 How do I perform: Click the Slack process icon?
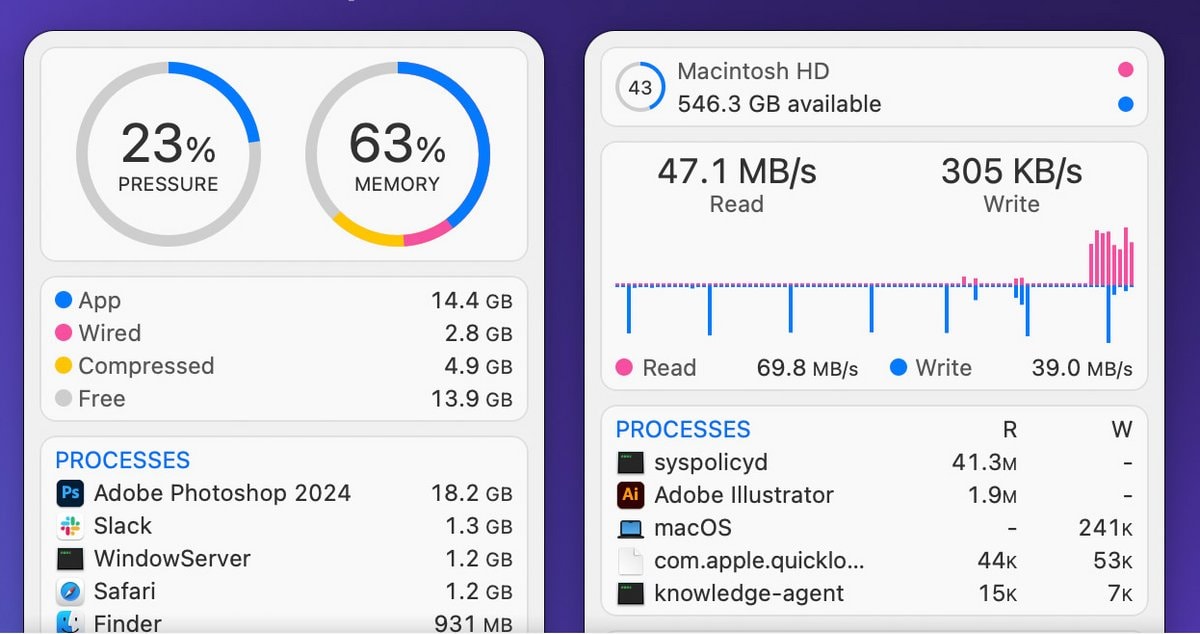click(x=70, y=526)
